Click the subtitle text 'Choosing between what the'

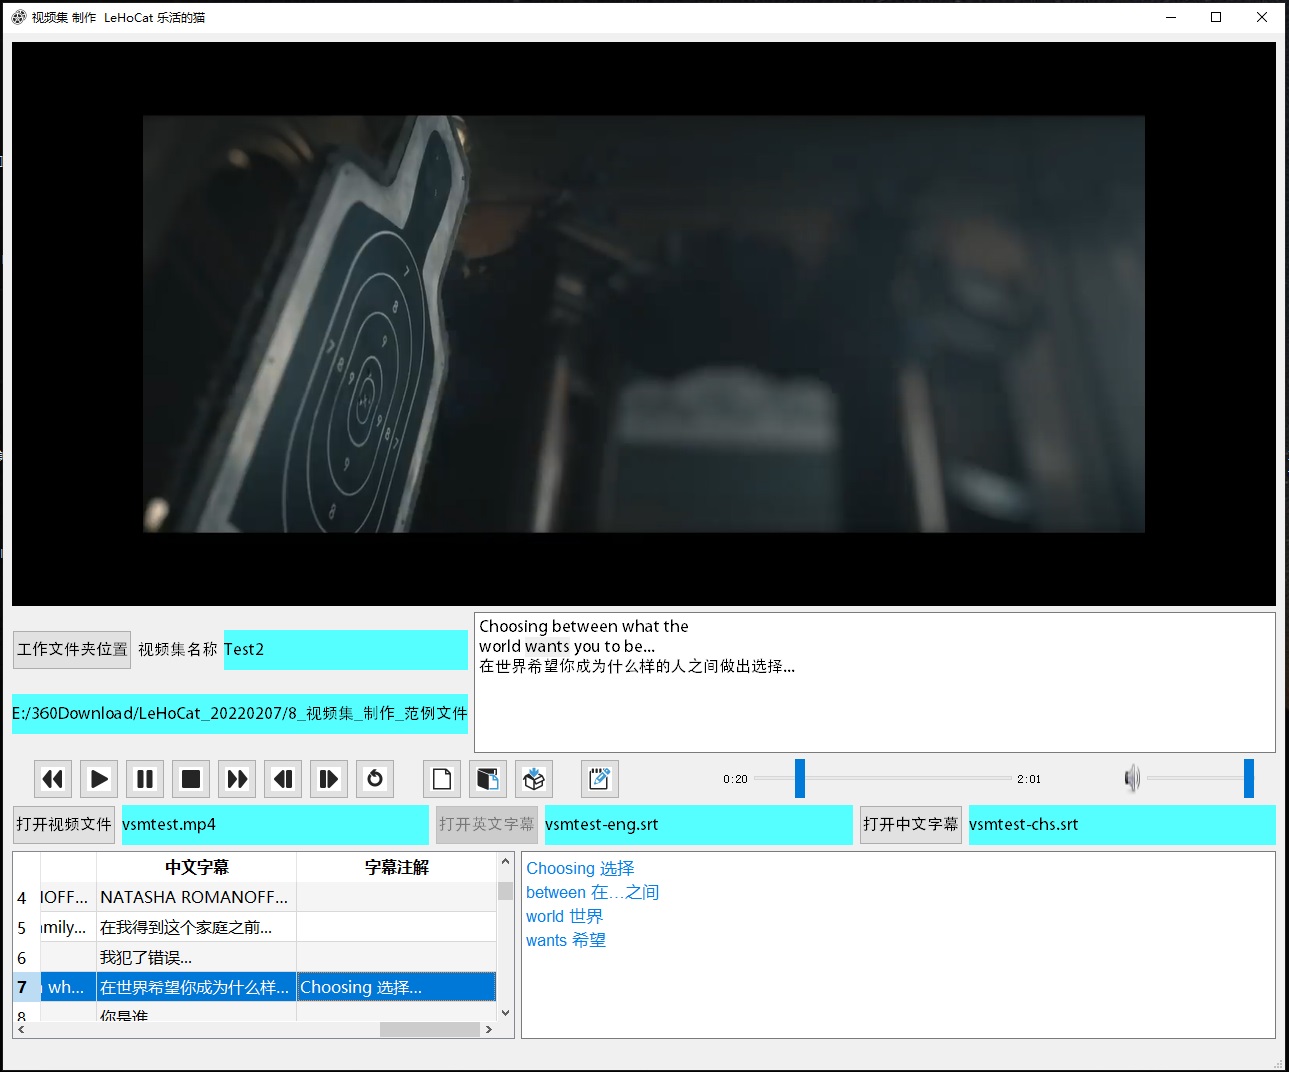click(584, 626)
